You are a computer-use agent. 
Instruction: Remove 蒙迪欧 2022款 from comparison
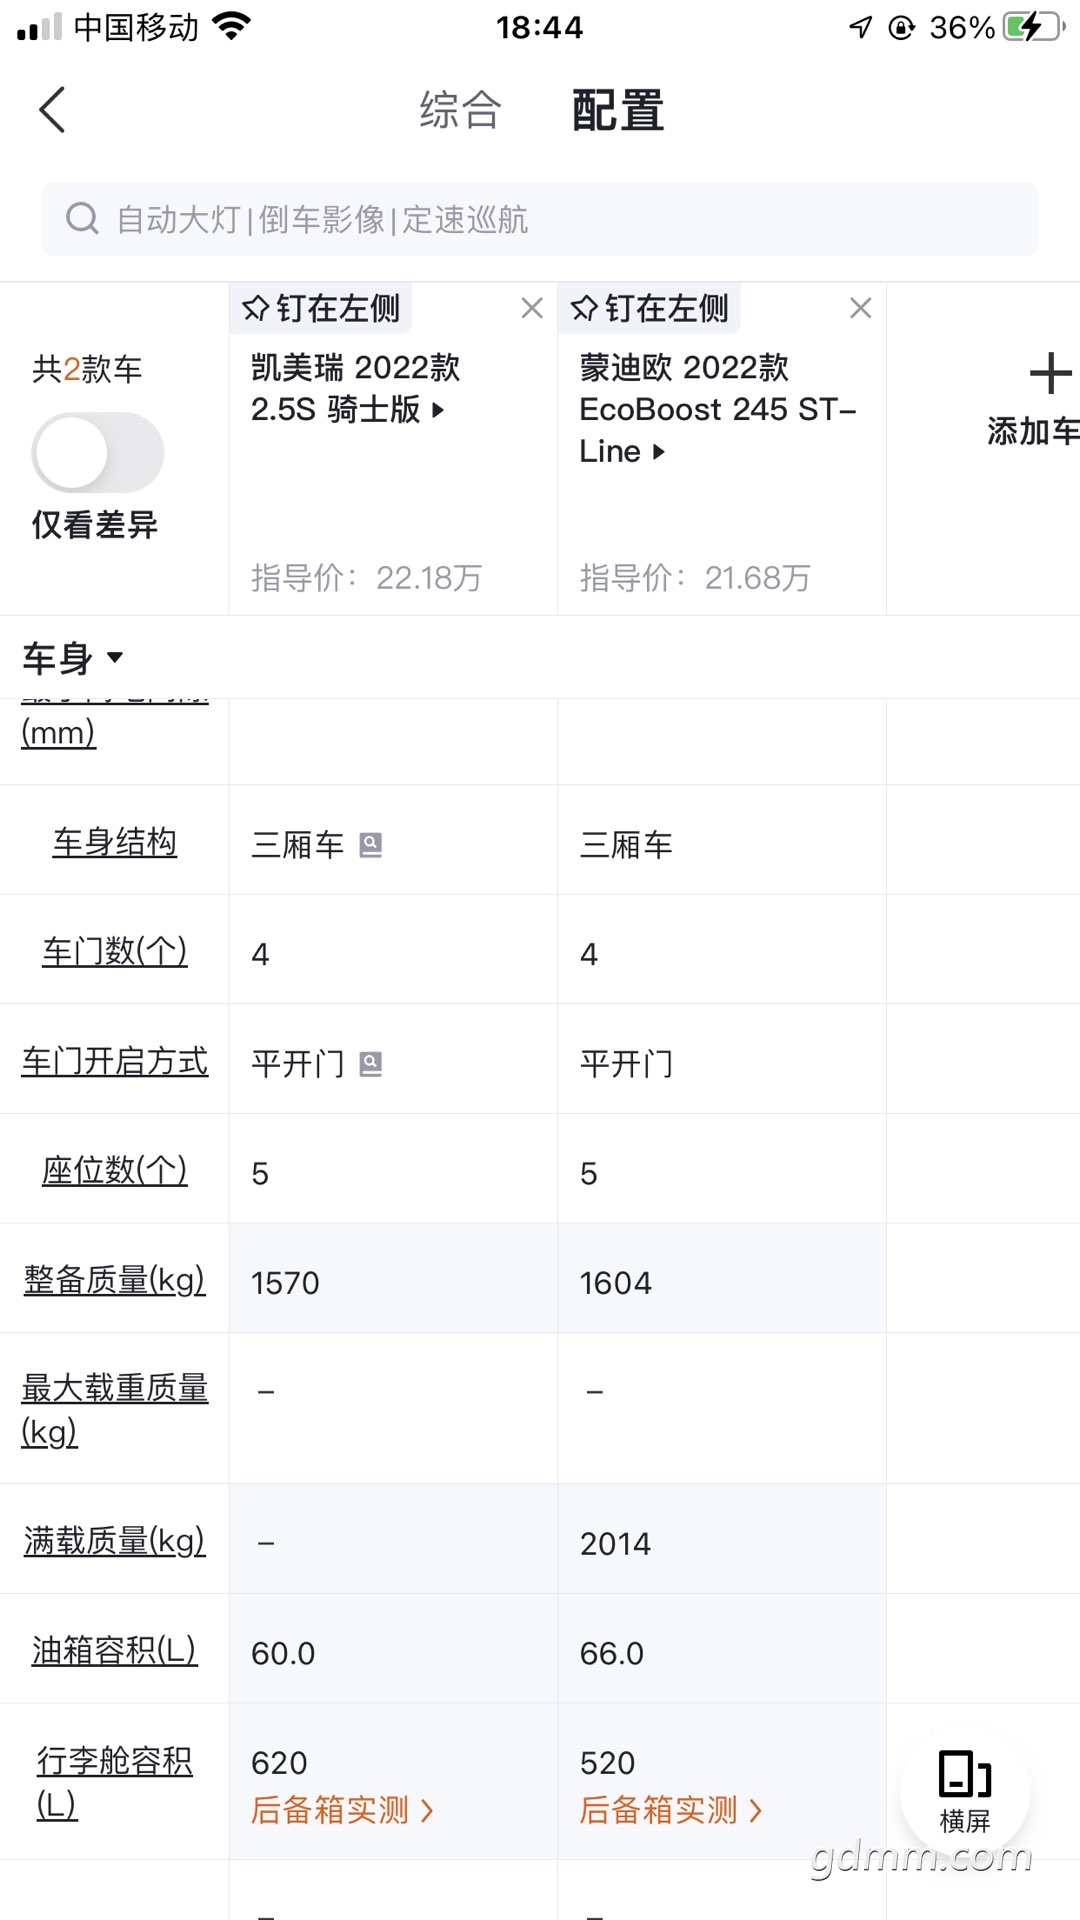click(x=860, y=308)
